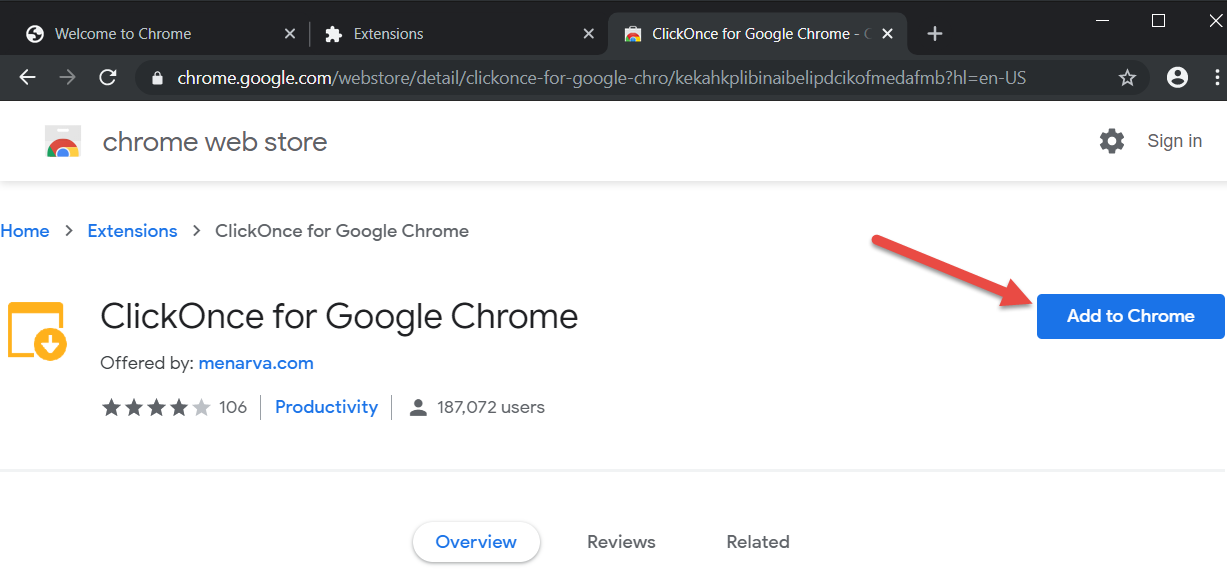The image size is (1227, 587).
Task: Open a new tab with plus button
Action: point(935,34)
